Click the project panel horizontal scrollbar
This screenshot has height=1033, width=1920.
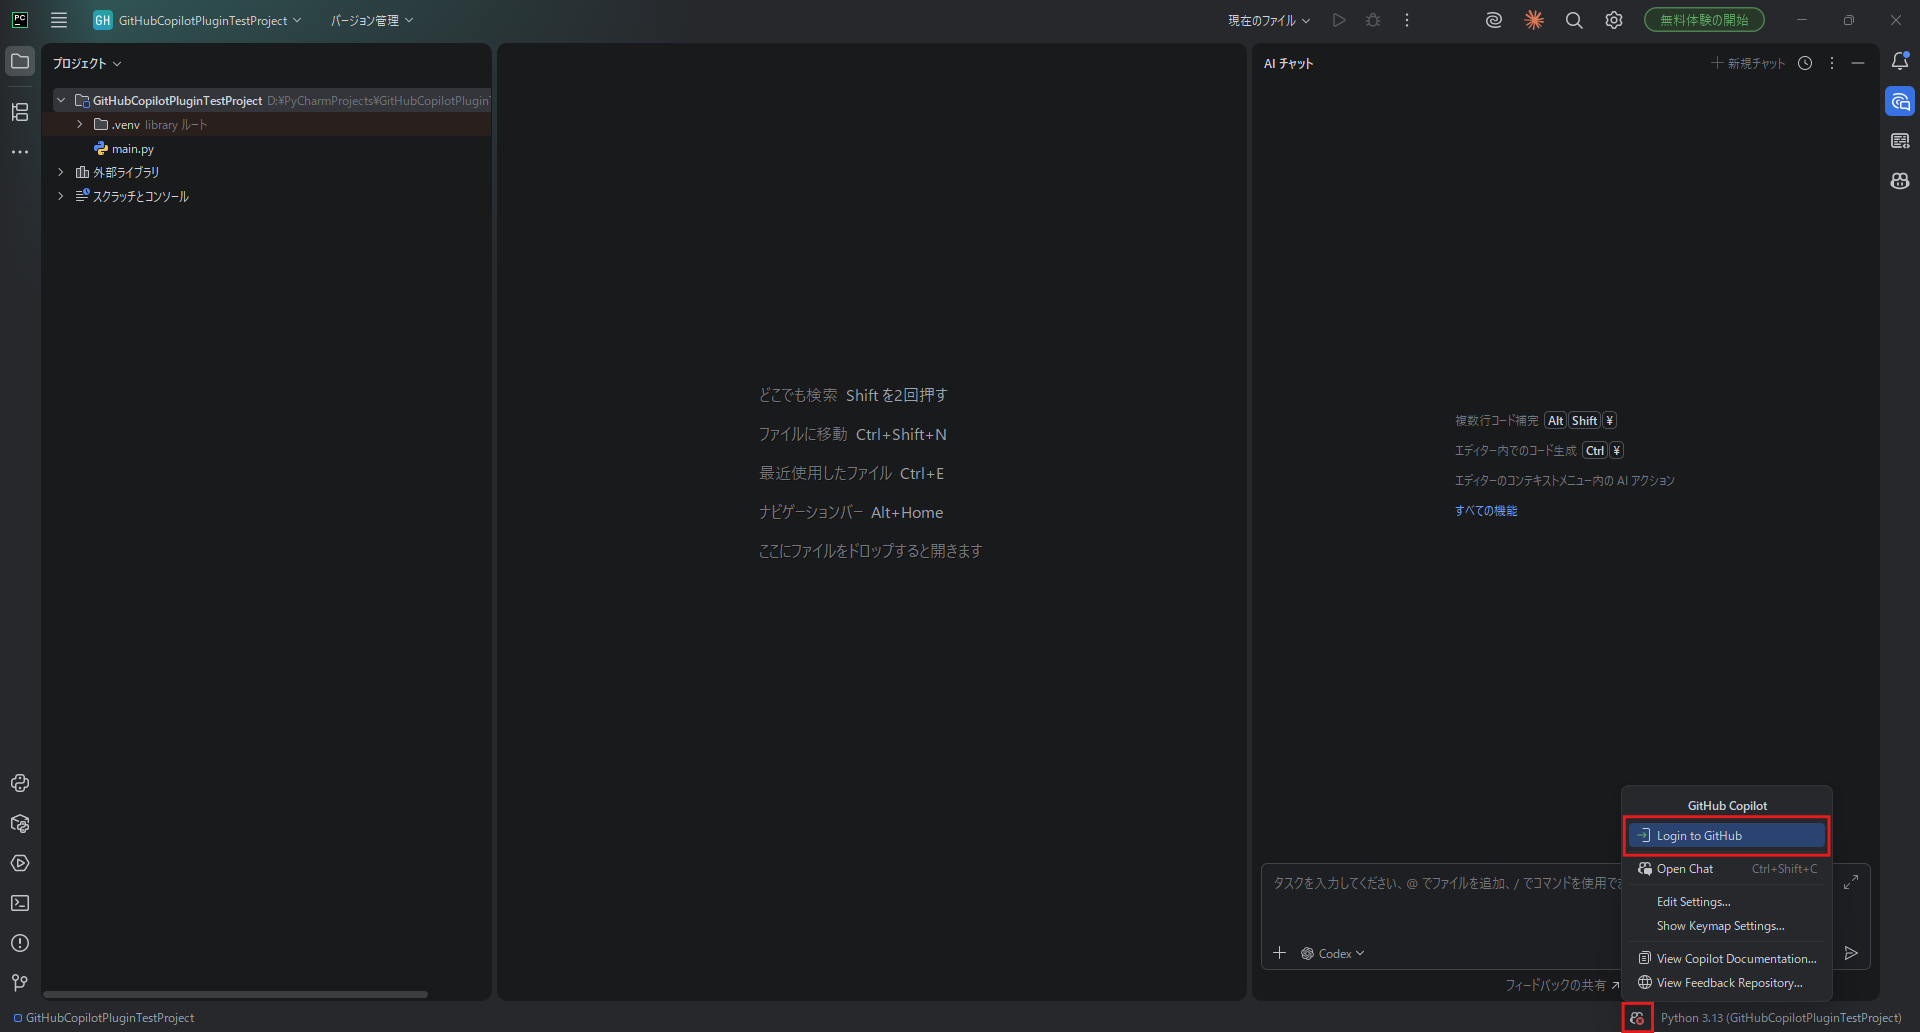pyautogui.click(x=236, y=994)
